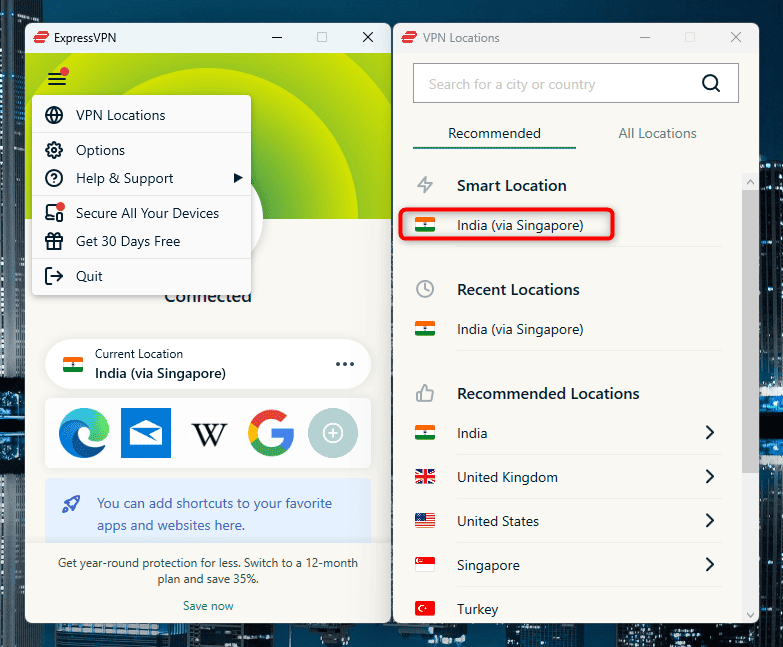Expand United States location chevron

tap(710, 520)
